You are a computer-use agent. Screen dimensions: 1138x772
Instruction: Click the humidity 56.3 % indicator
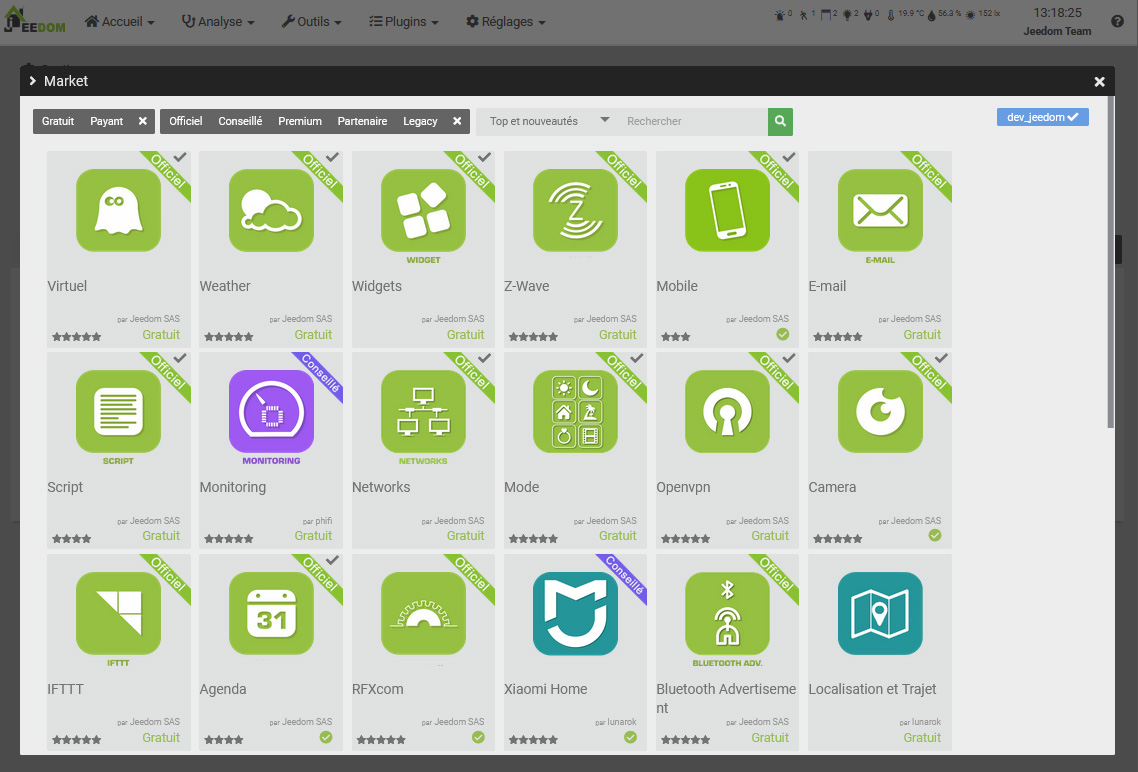coord(945,14)
